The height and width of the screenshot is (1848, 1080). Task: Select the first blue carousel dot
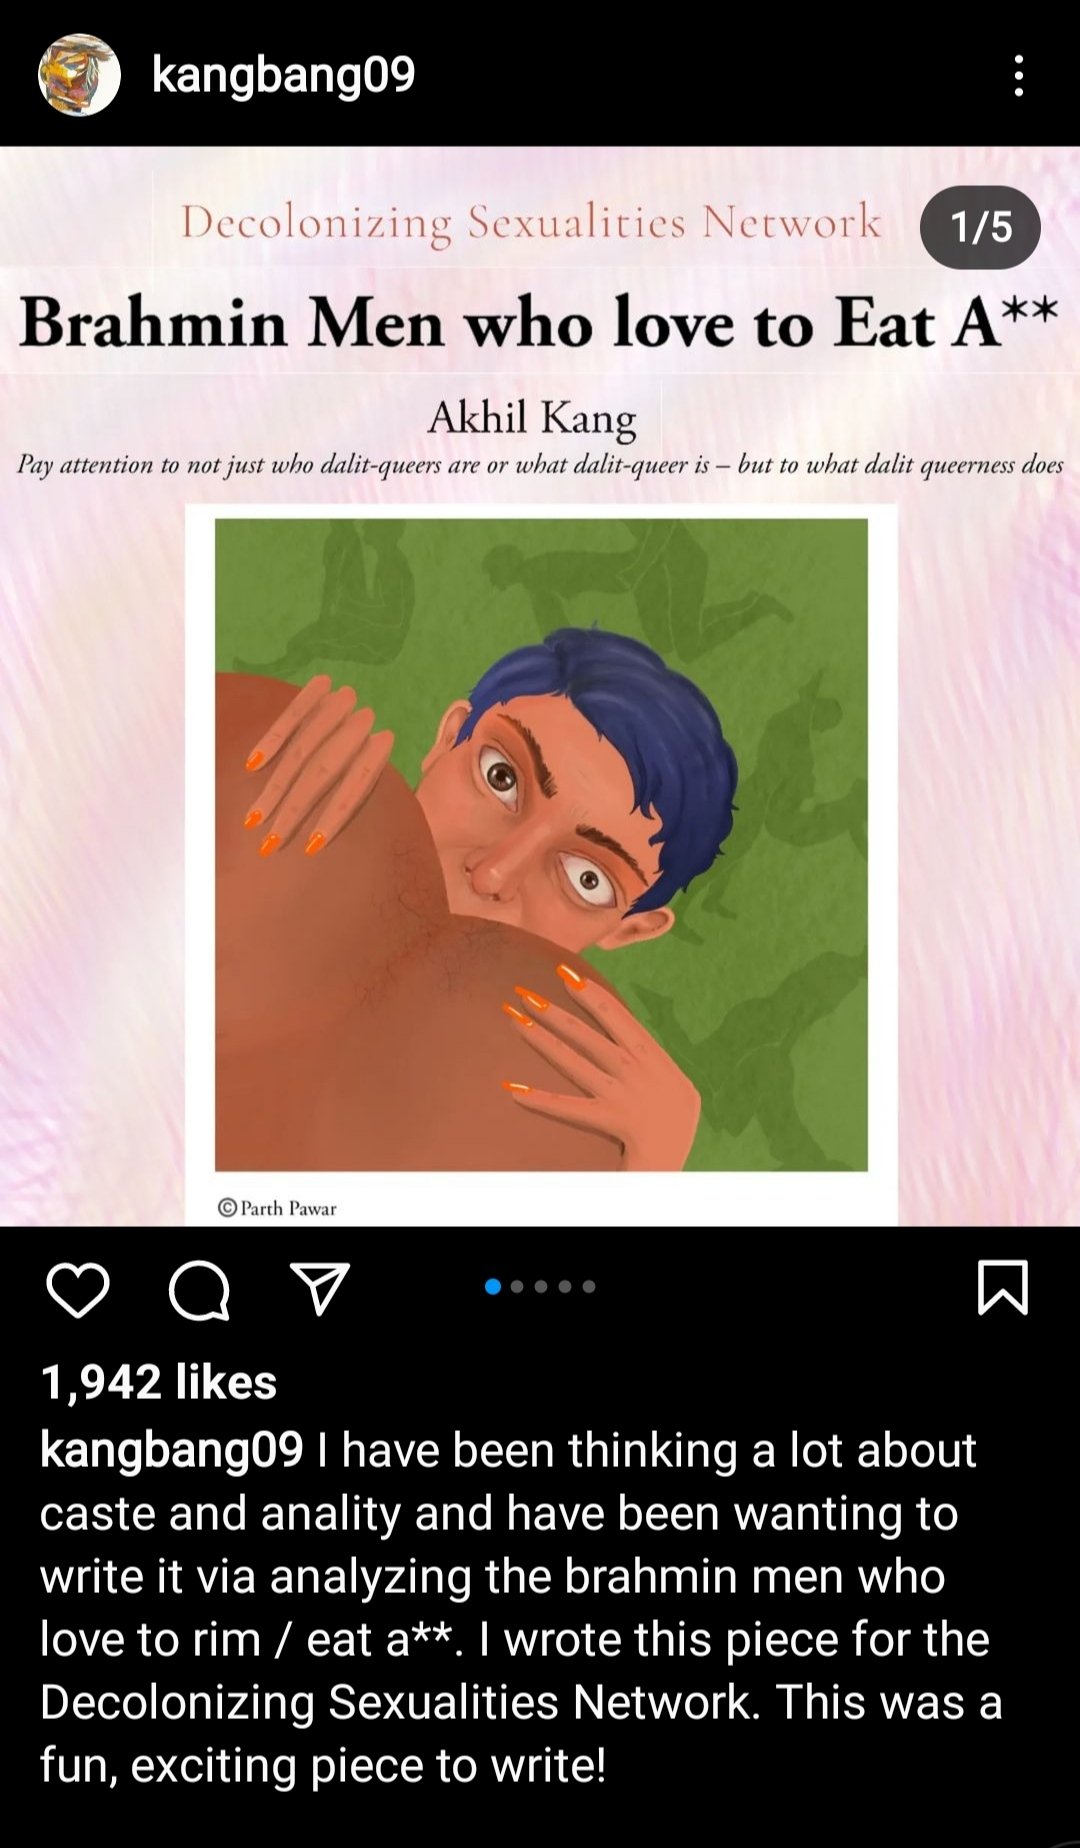[493, 1286]
